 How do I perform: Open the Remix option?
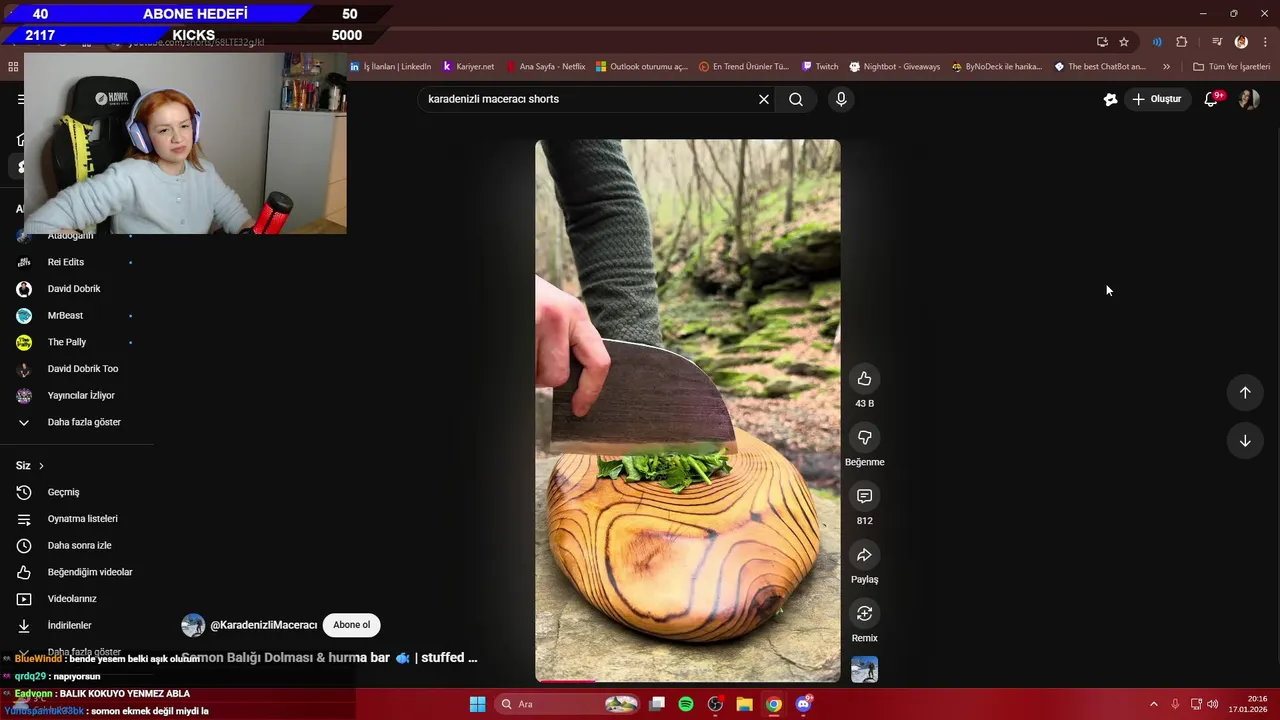coord(864,613)
